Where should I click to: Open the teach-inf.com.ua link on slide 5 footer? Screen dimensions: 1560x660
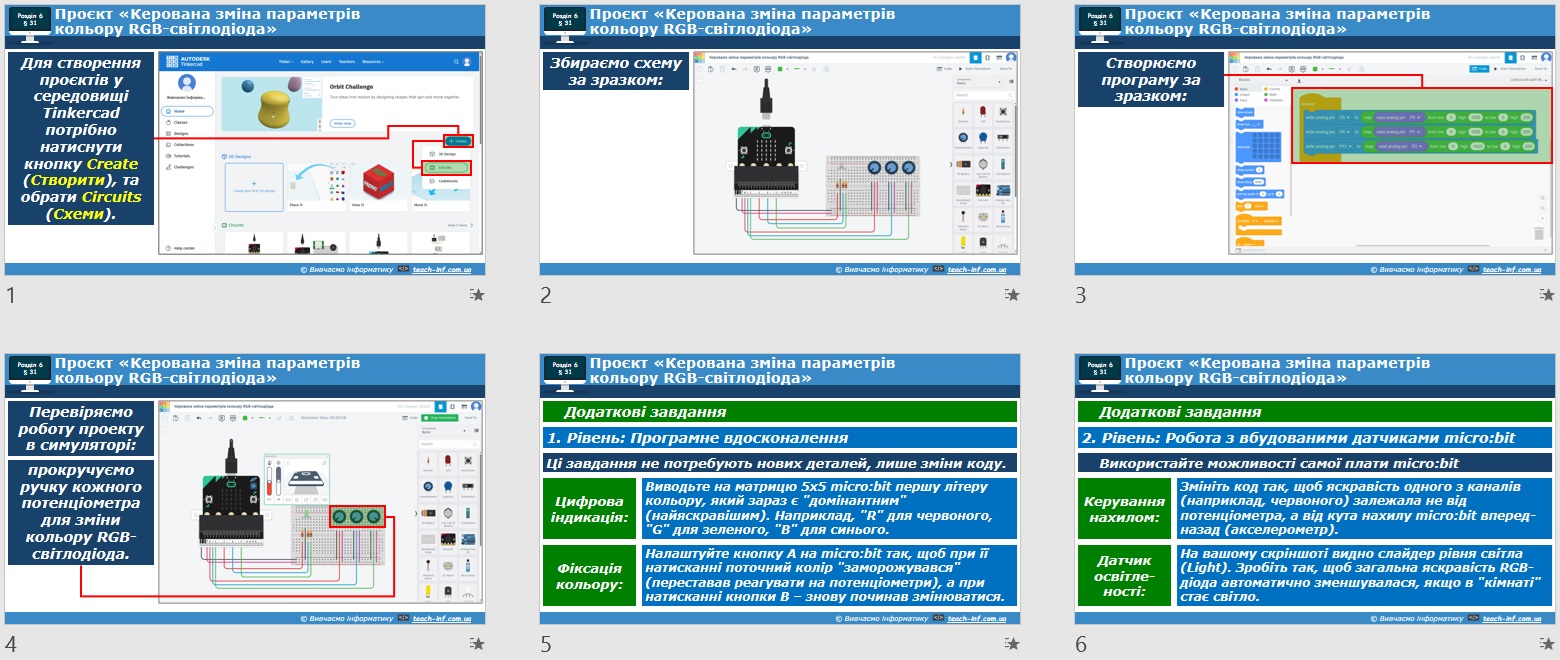976,619
